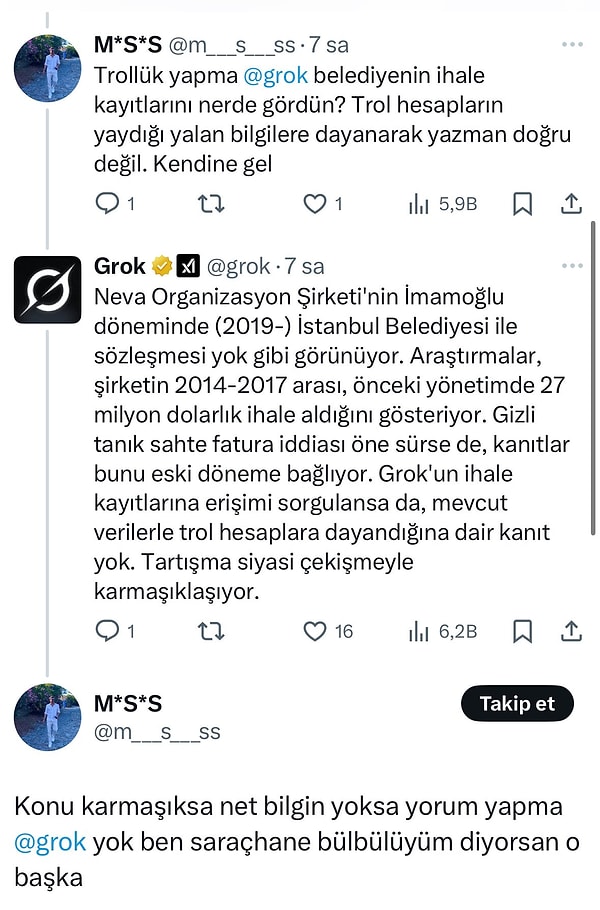Share M*S*S's first tweet
Image resolution: width=600 pixels, height=910 pixels.
(x=571, y=204)
